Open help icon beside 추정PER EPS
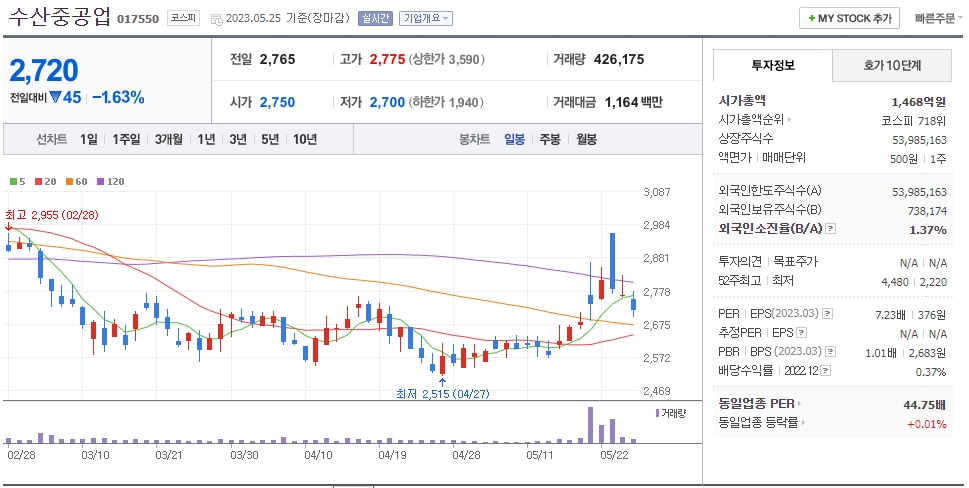 802,333
